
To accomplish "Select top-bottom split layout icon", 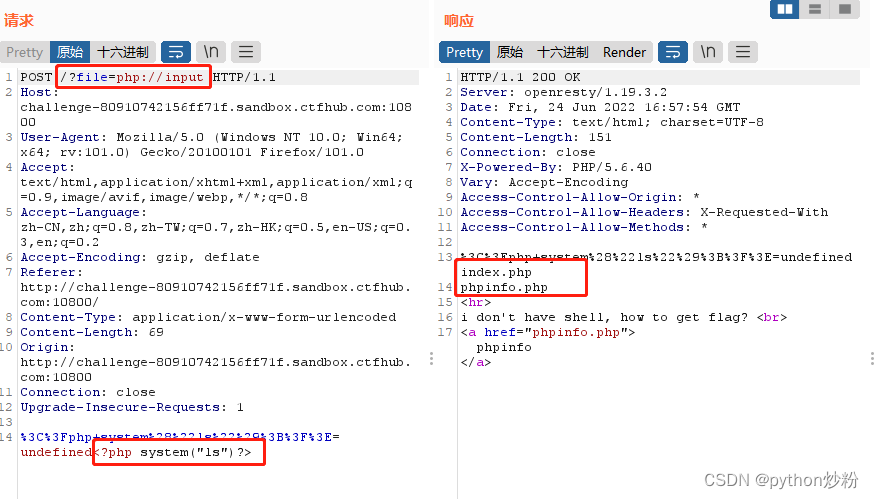I will pyautogui.click(x=815, y=9).
